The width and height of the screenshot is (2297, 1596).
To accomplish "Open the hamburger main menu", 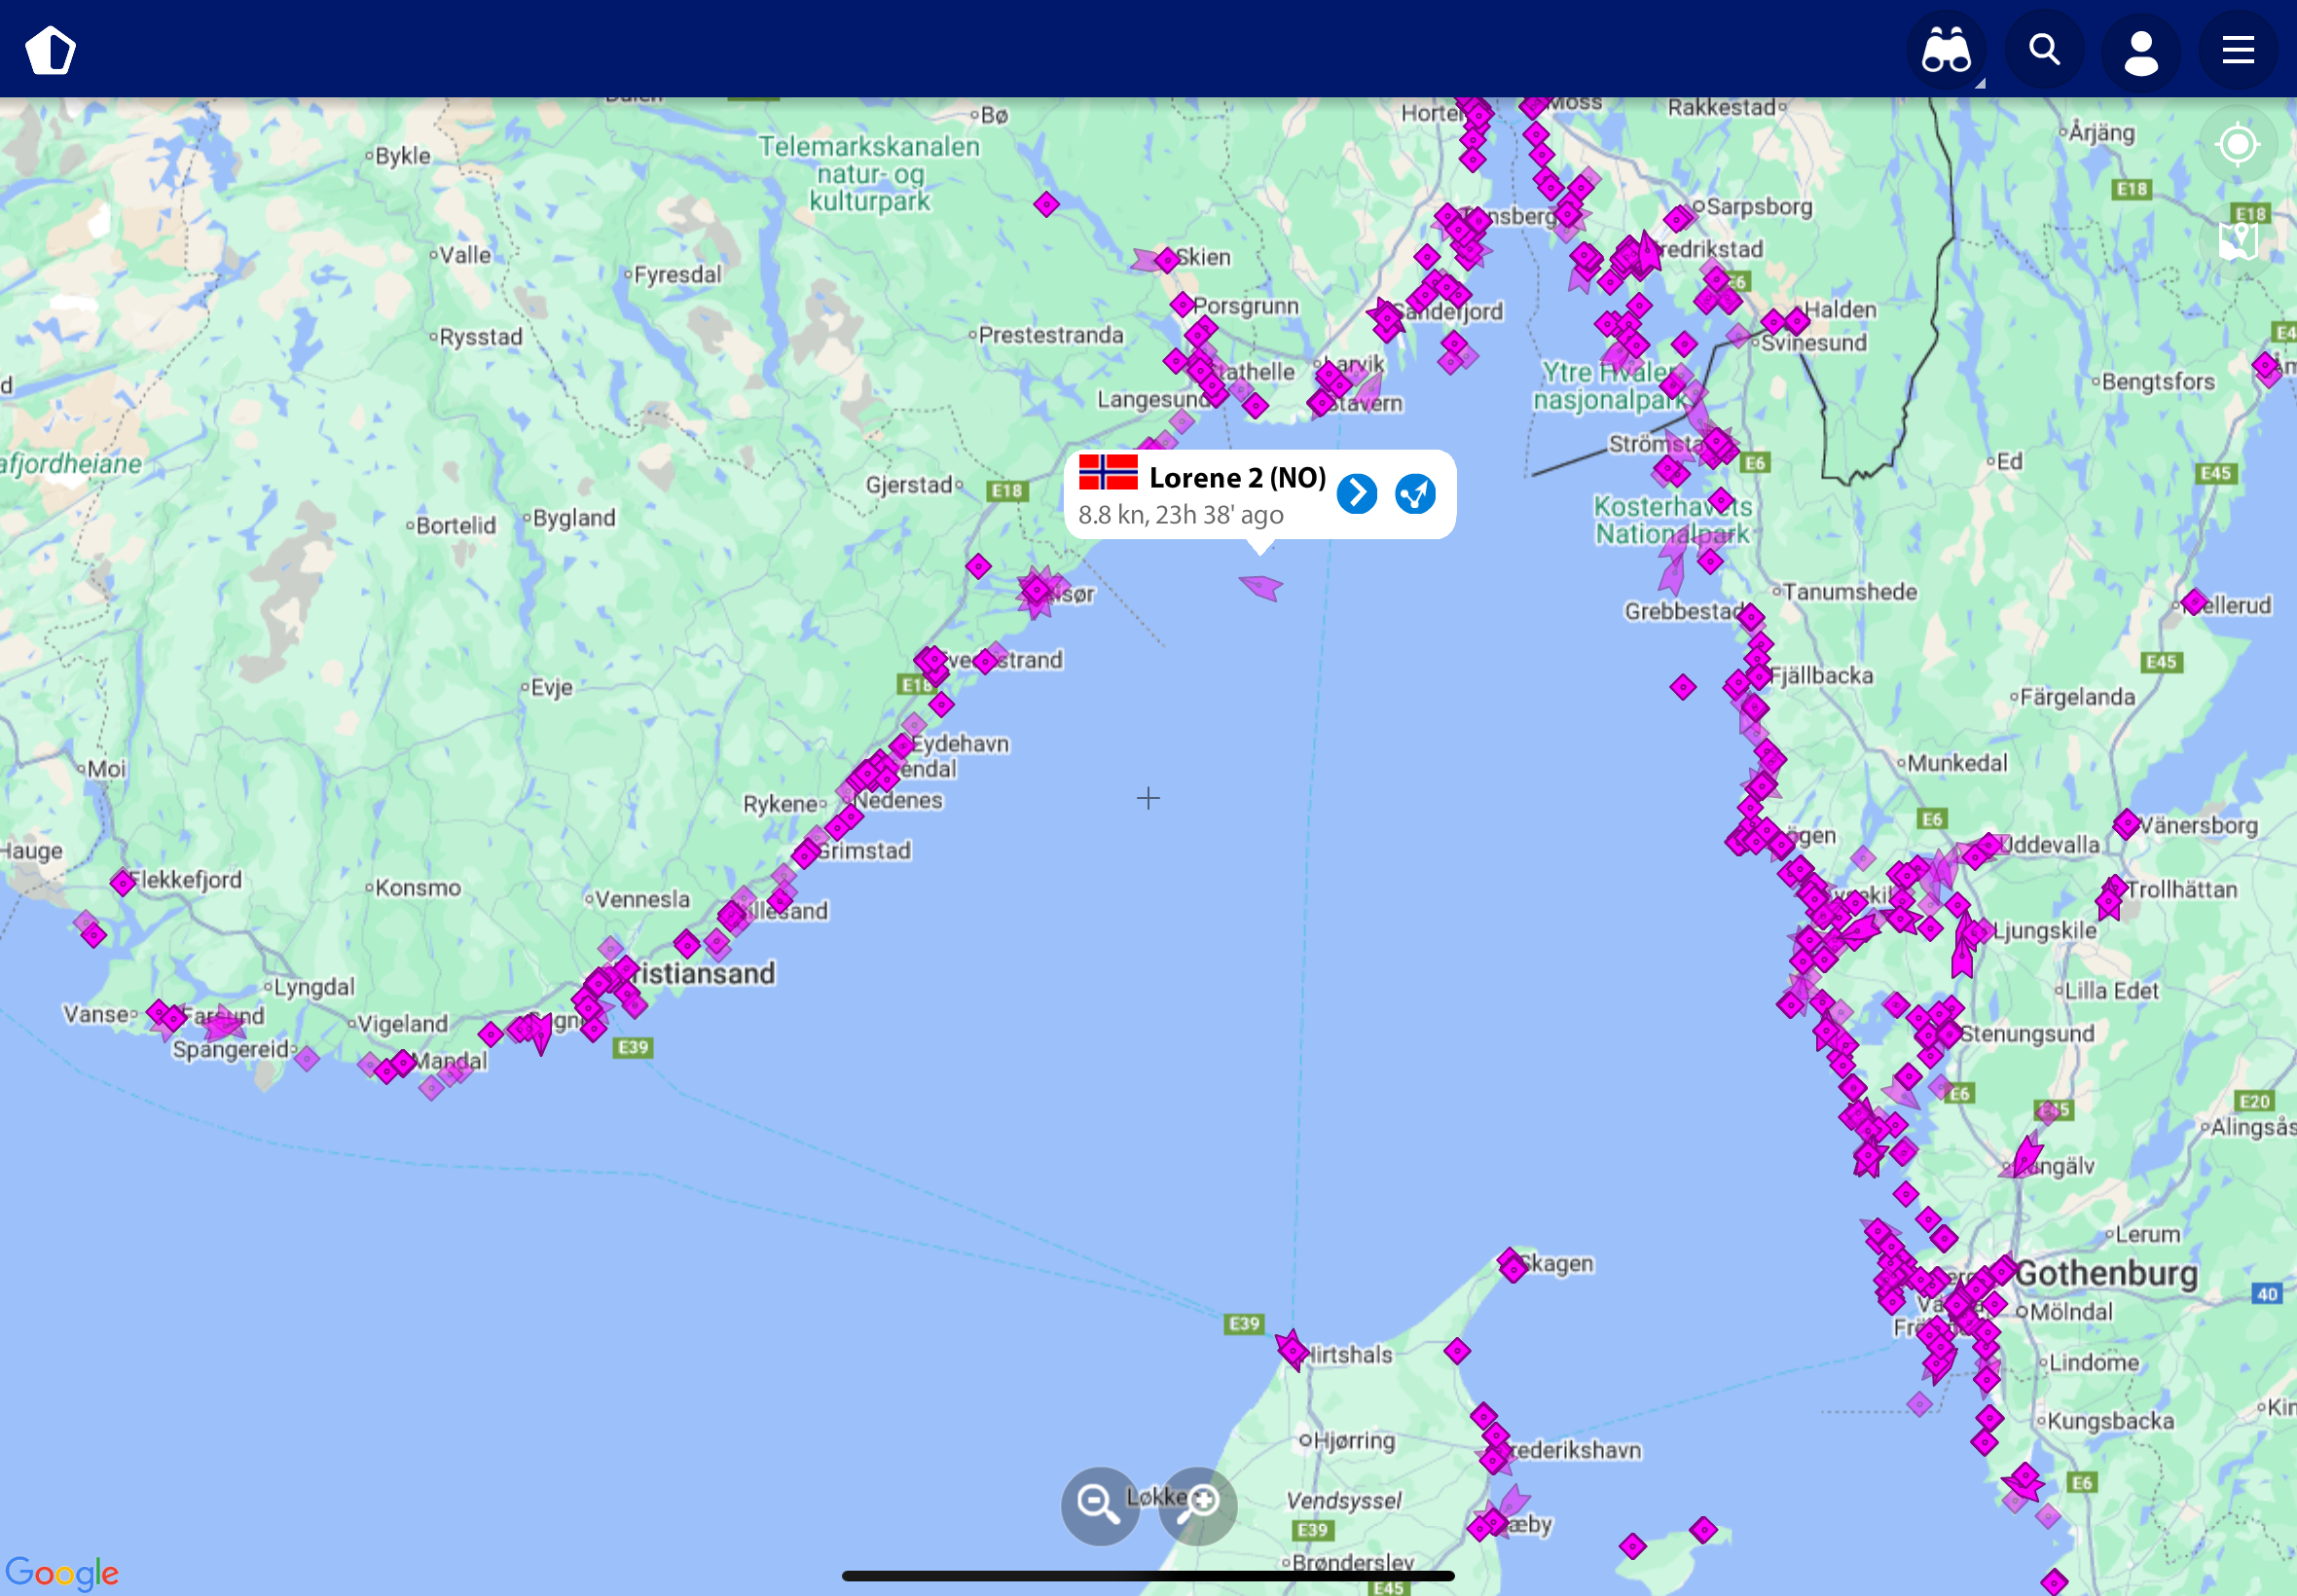I will (2237, 50).
